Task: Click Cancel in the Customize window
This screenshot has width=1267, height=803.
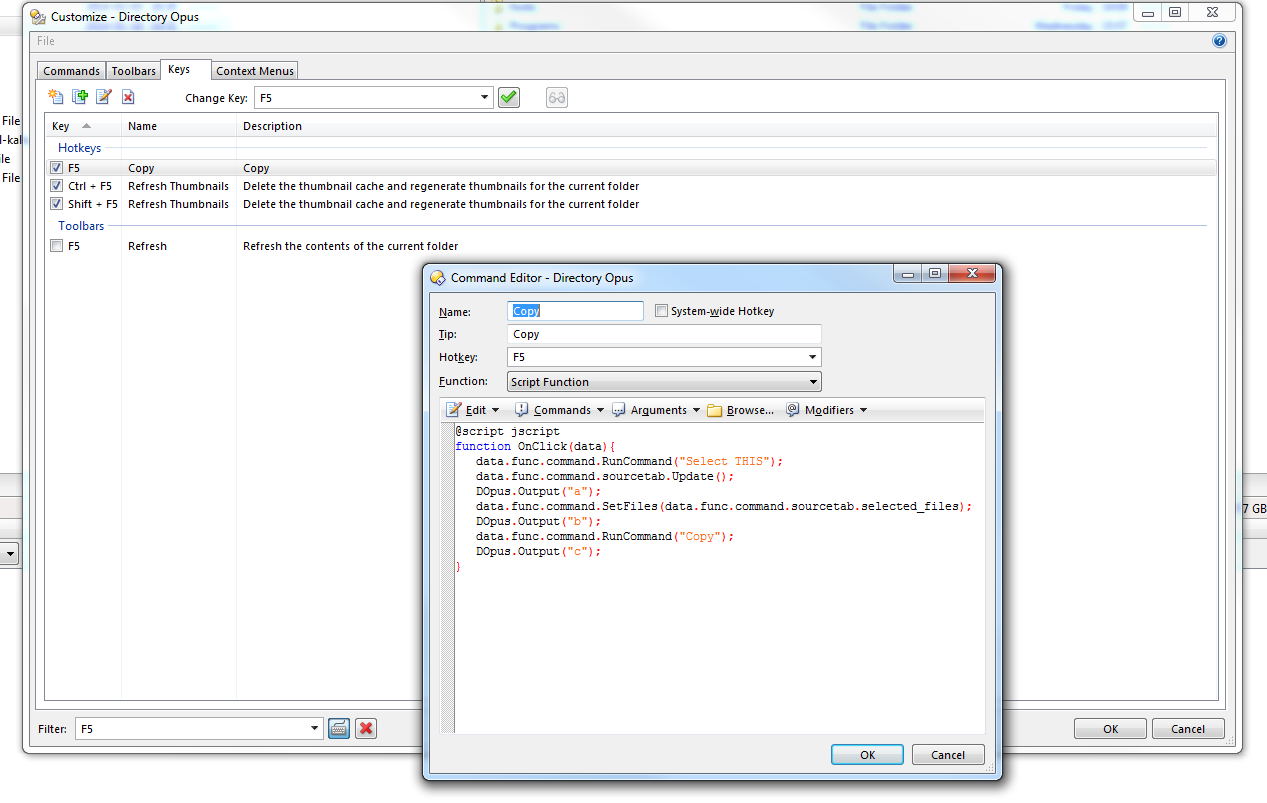Action: [1188, 729]
